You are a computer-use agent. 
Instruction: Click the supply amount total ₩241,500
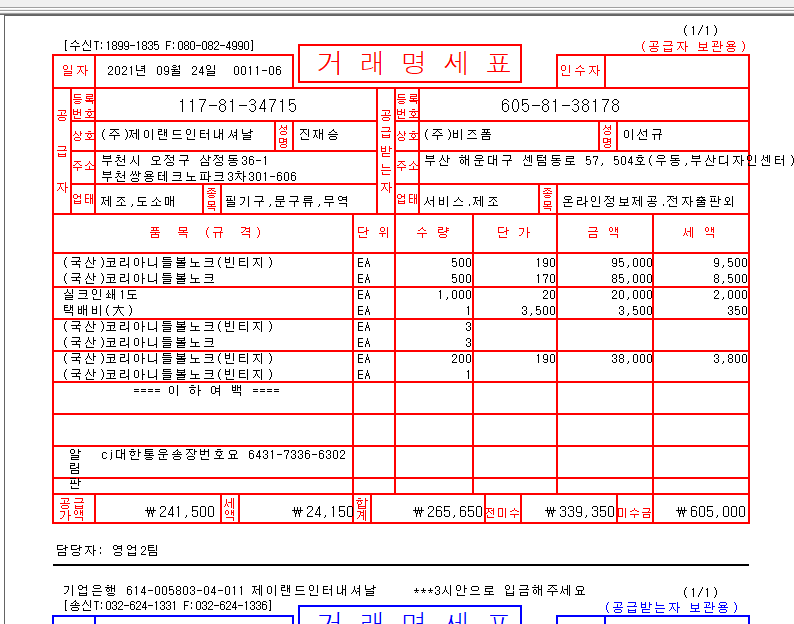(x=179, y=511)
